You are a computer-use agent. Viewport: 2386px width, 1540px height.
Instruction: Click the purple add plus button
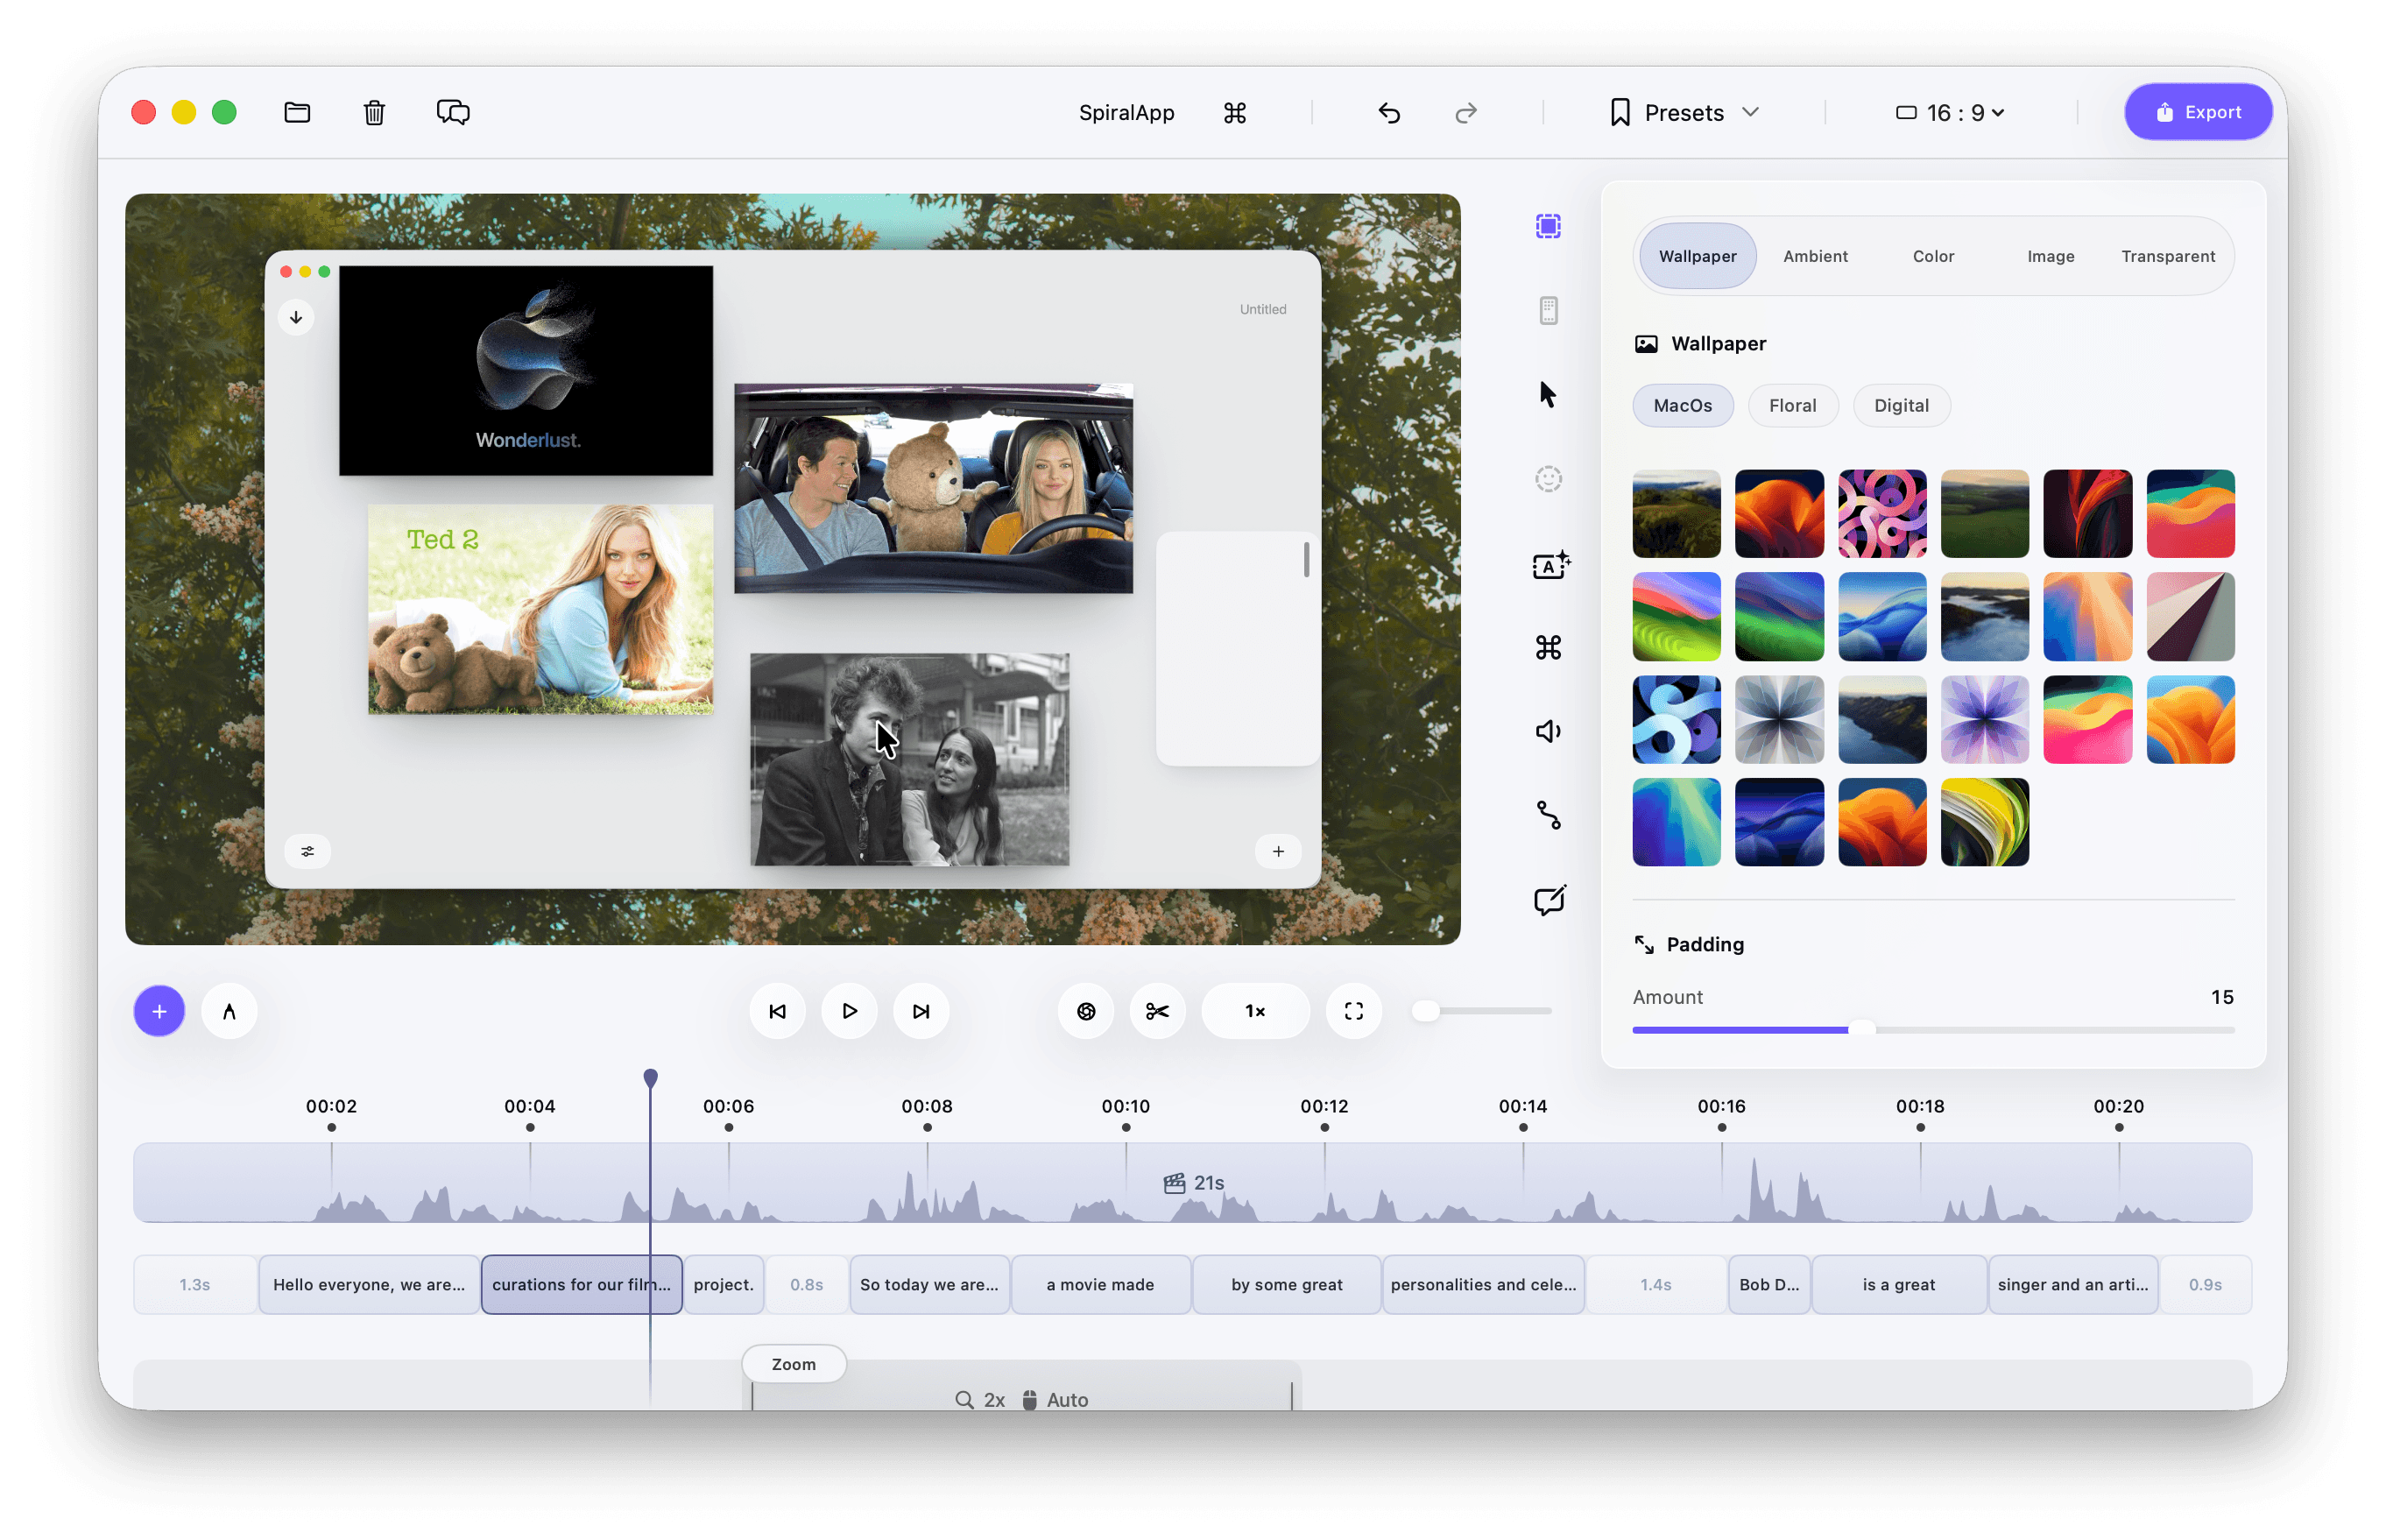[x=159, y=1011]
